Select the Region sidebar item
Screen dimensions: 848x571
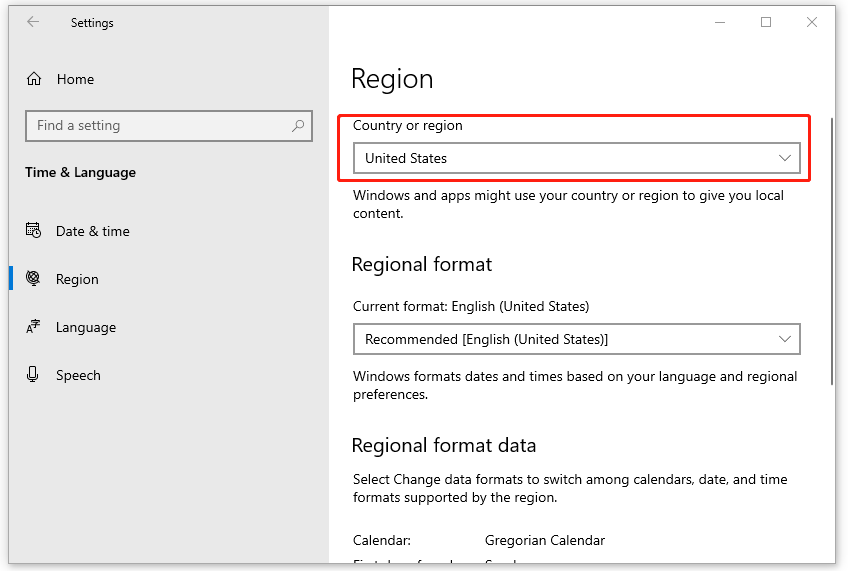coord(168,279)
